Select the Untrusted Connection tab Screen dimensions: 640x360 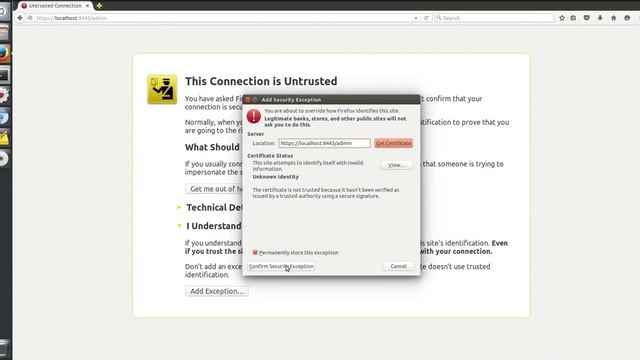coord(55,6)
